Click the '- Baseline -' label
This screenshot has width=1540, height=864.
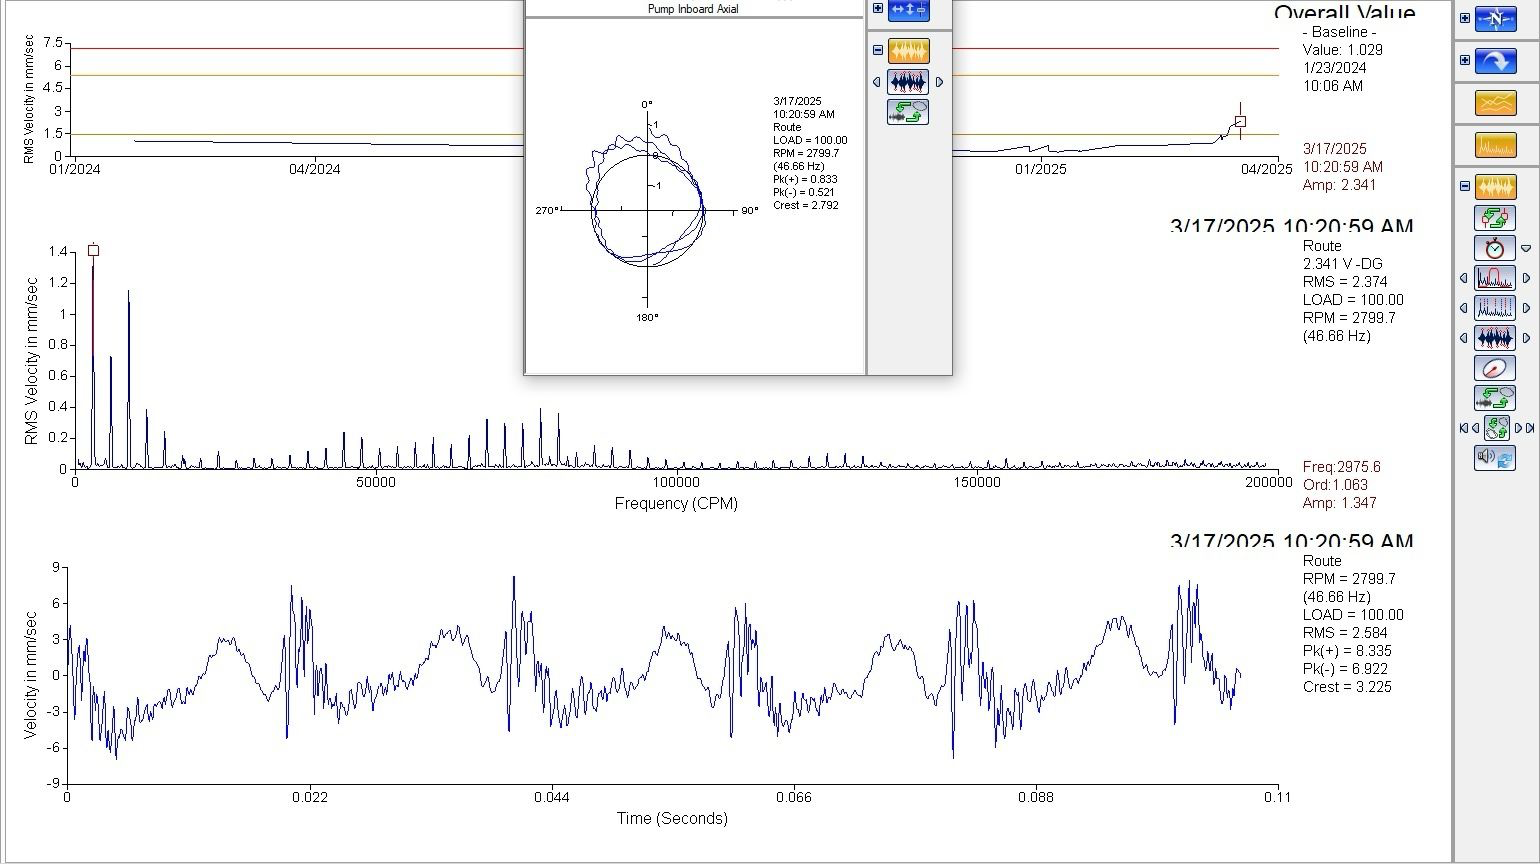pyautogui.click(x=1339, y=32)
